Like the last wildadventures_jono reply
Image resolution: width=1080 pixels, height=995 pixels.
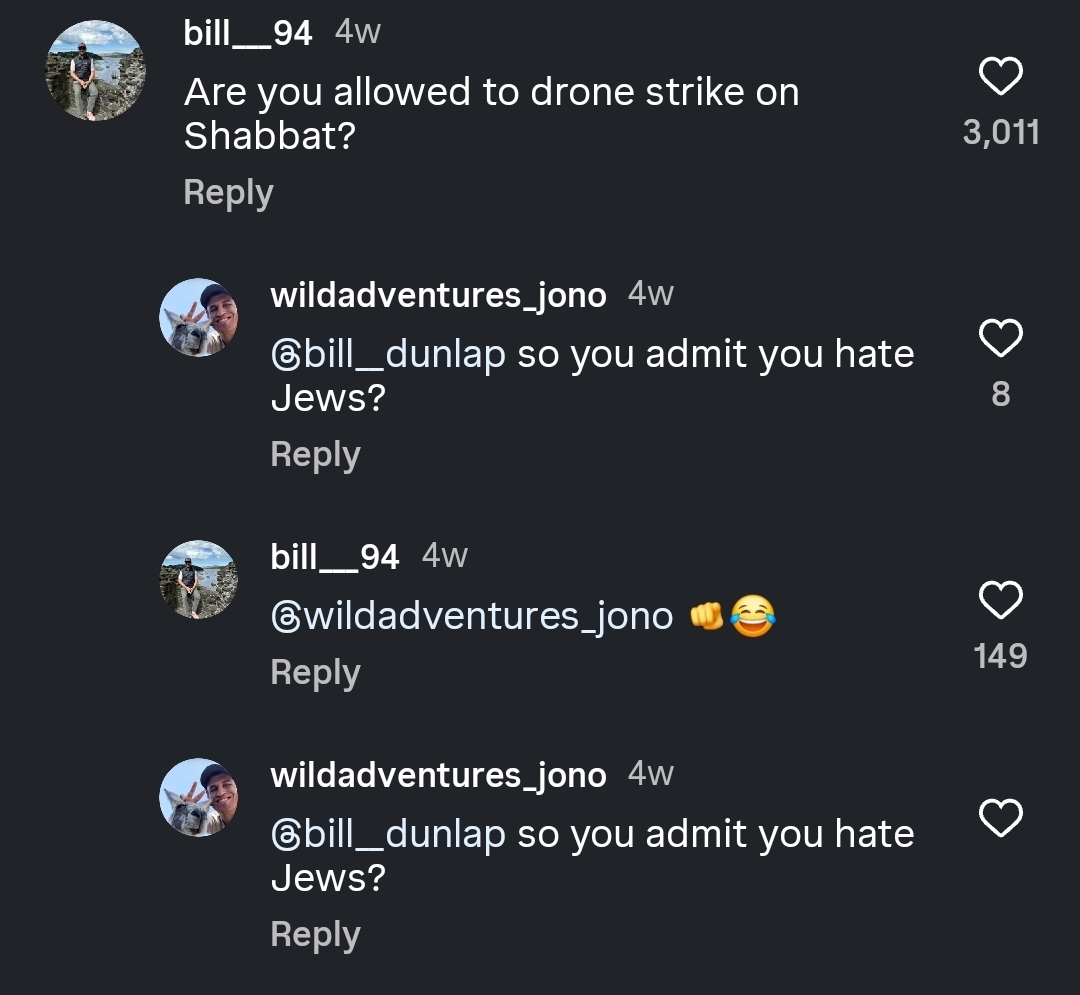tap(1000, 818)
